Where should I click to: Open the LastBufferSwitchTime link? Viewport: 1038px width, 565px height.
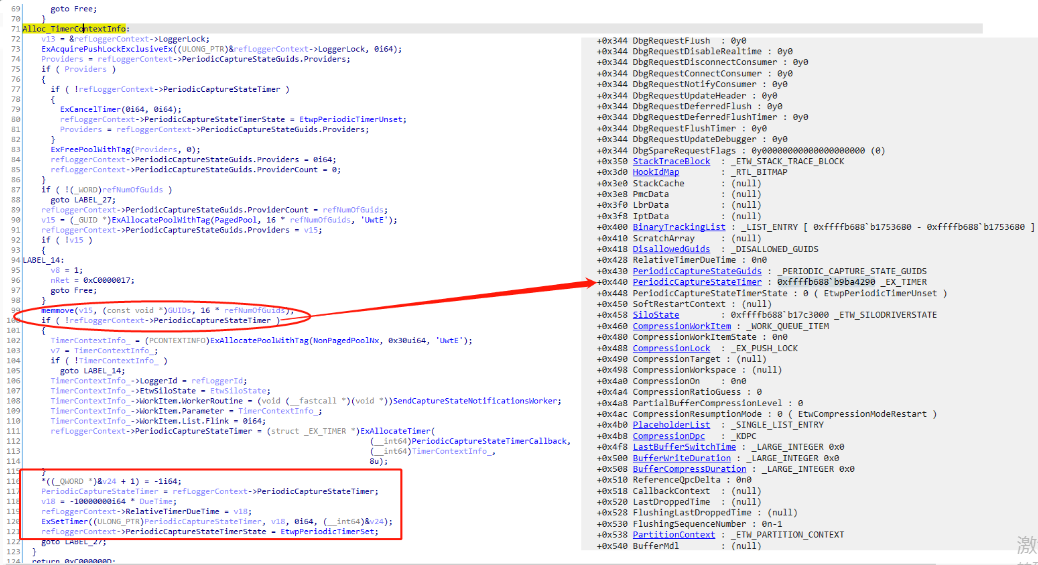(684, 447)
